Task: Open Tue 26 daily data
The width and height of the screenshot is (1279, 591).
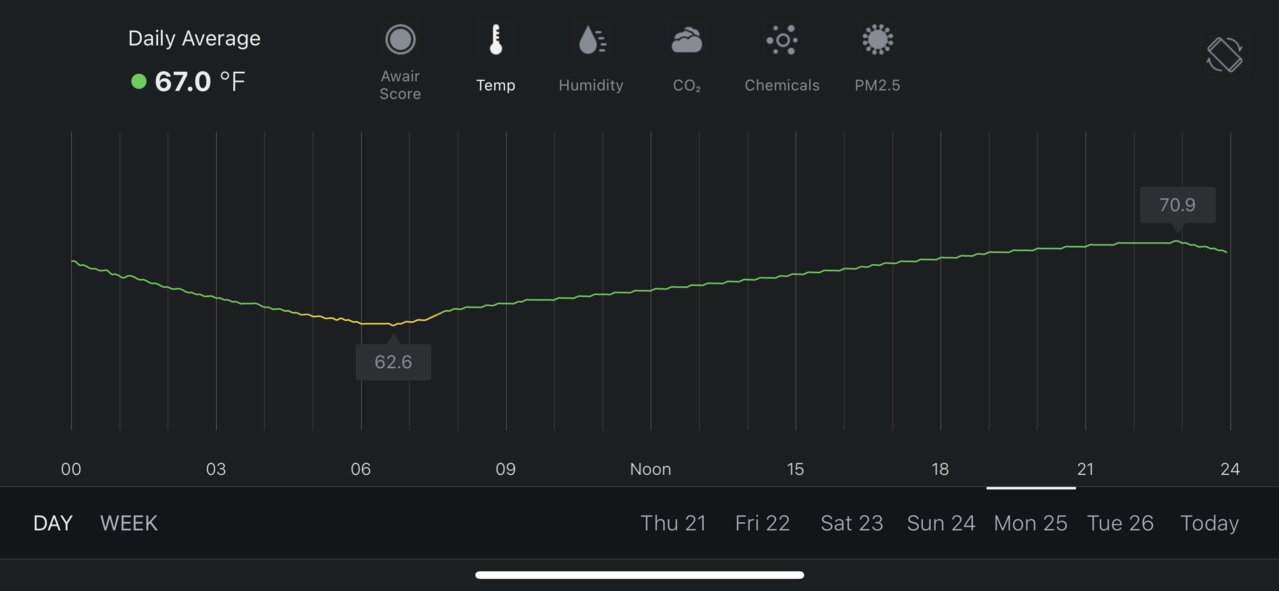Action: [x=1120, y=523]
